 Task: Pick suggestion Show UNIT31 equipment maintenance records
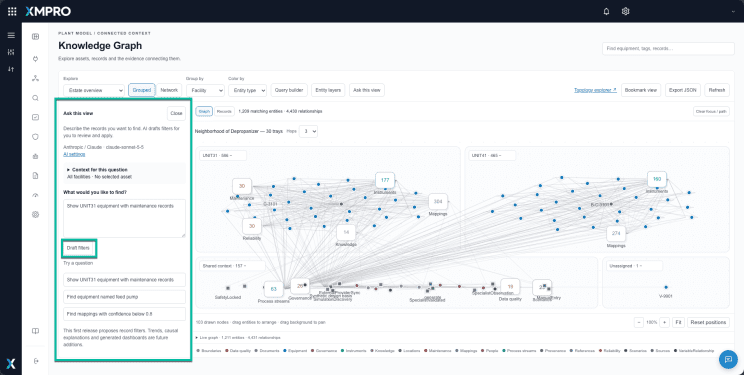point(124,280)
